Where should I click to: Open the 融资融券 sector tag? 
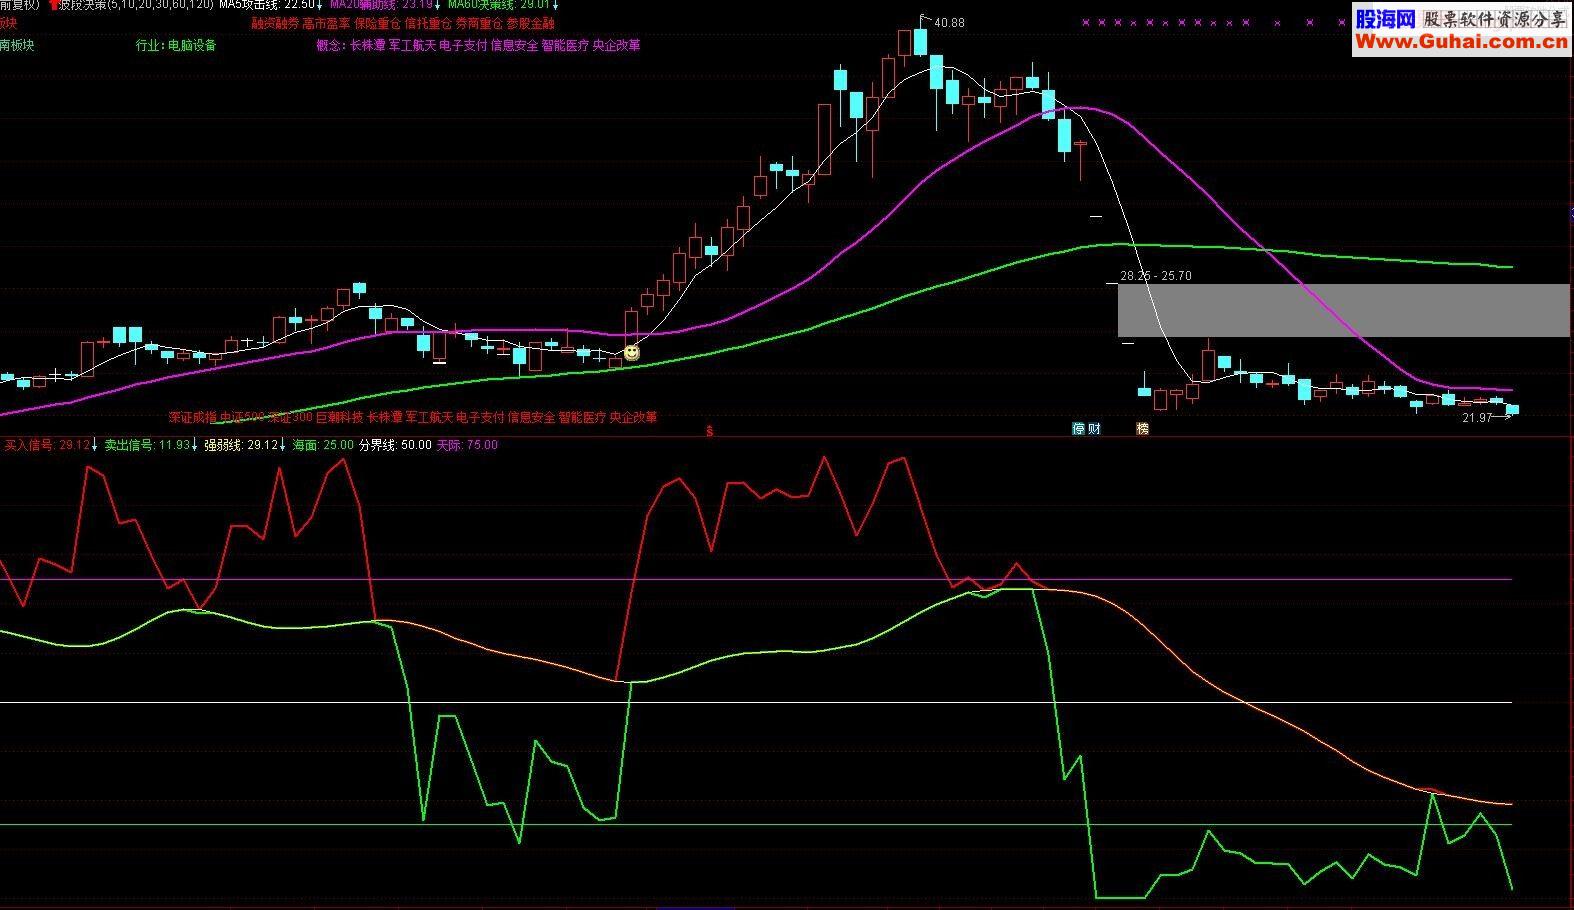(x=274, y=23)
